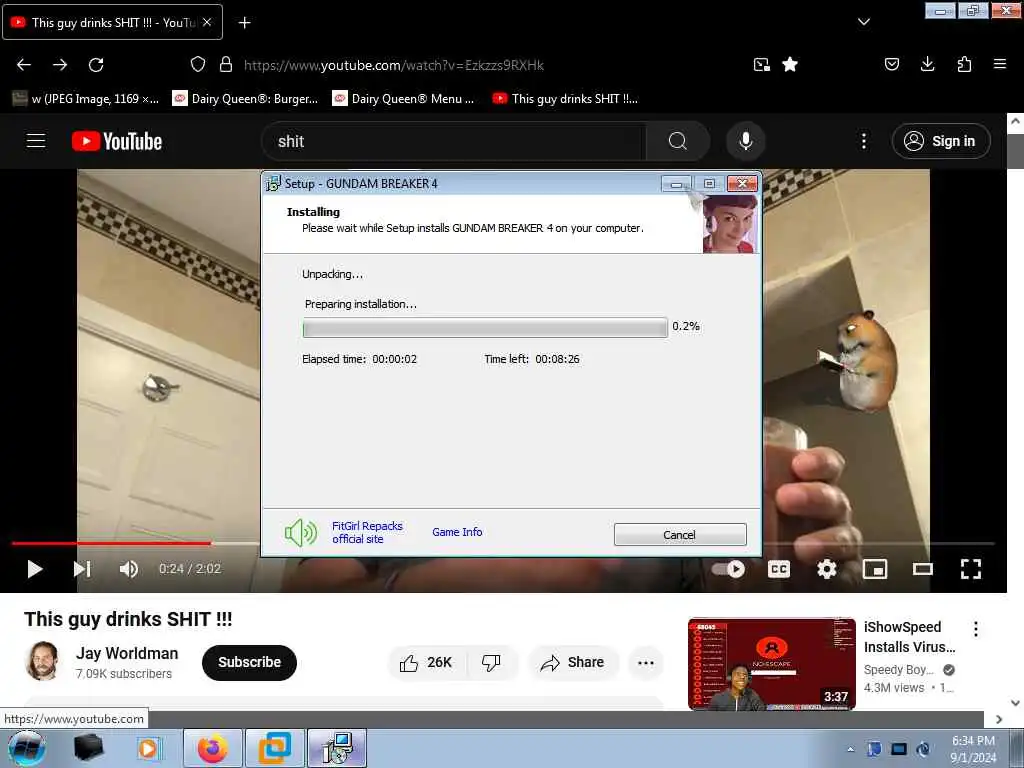1024x768 pixels.
Task: Click the padlock site security icon
Action: click(x=226, y=65)
